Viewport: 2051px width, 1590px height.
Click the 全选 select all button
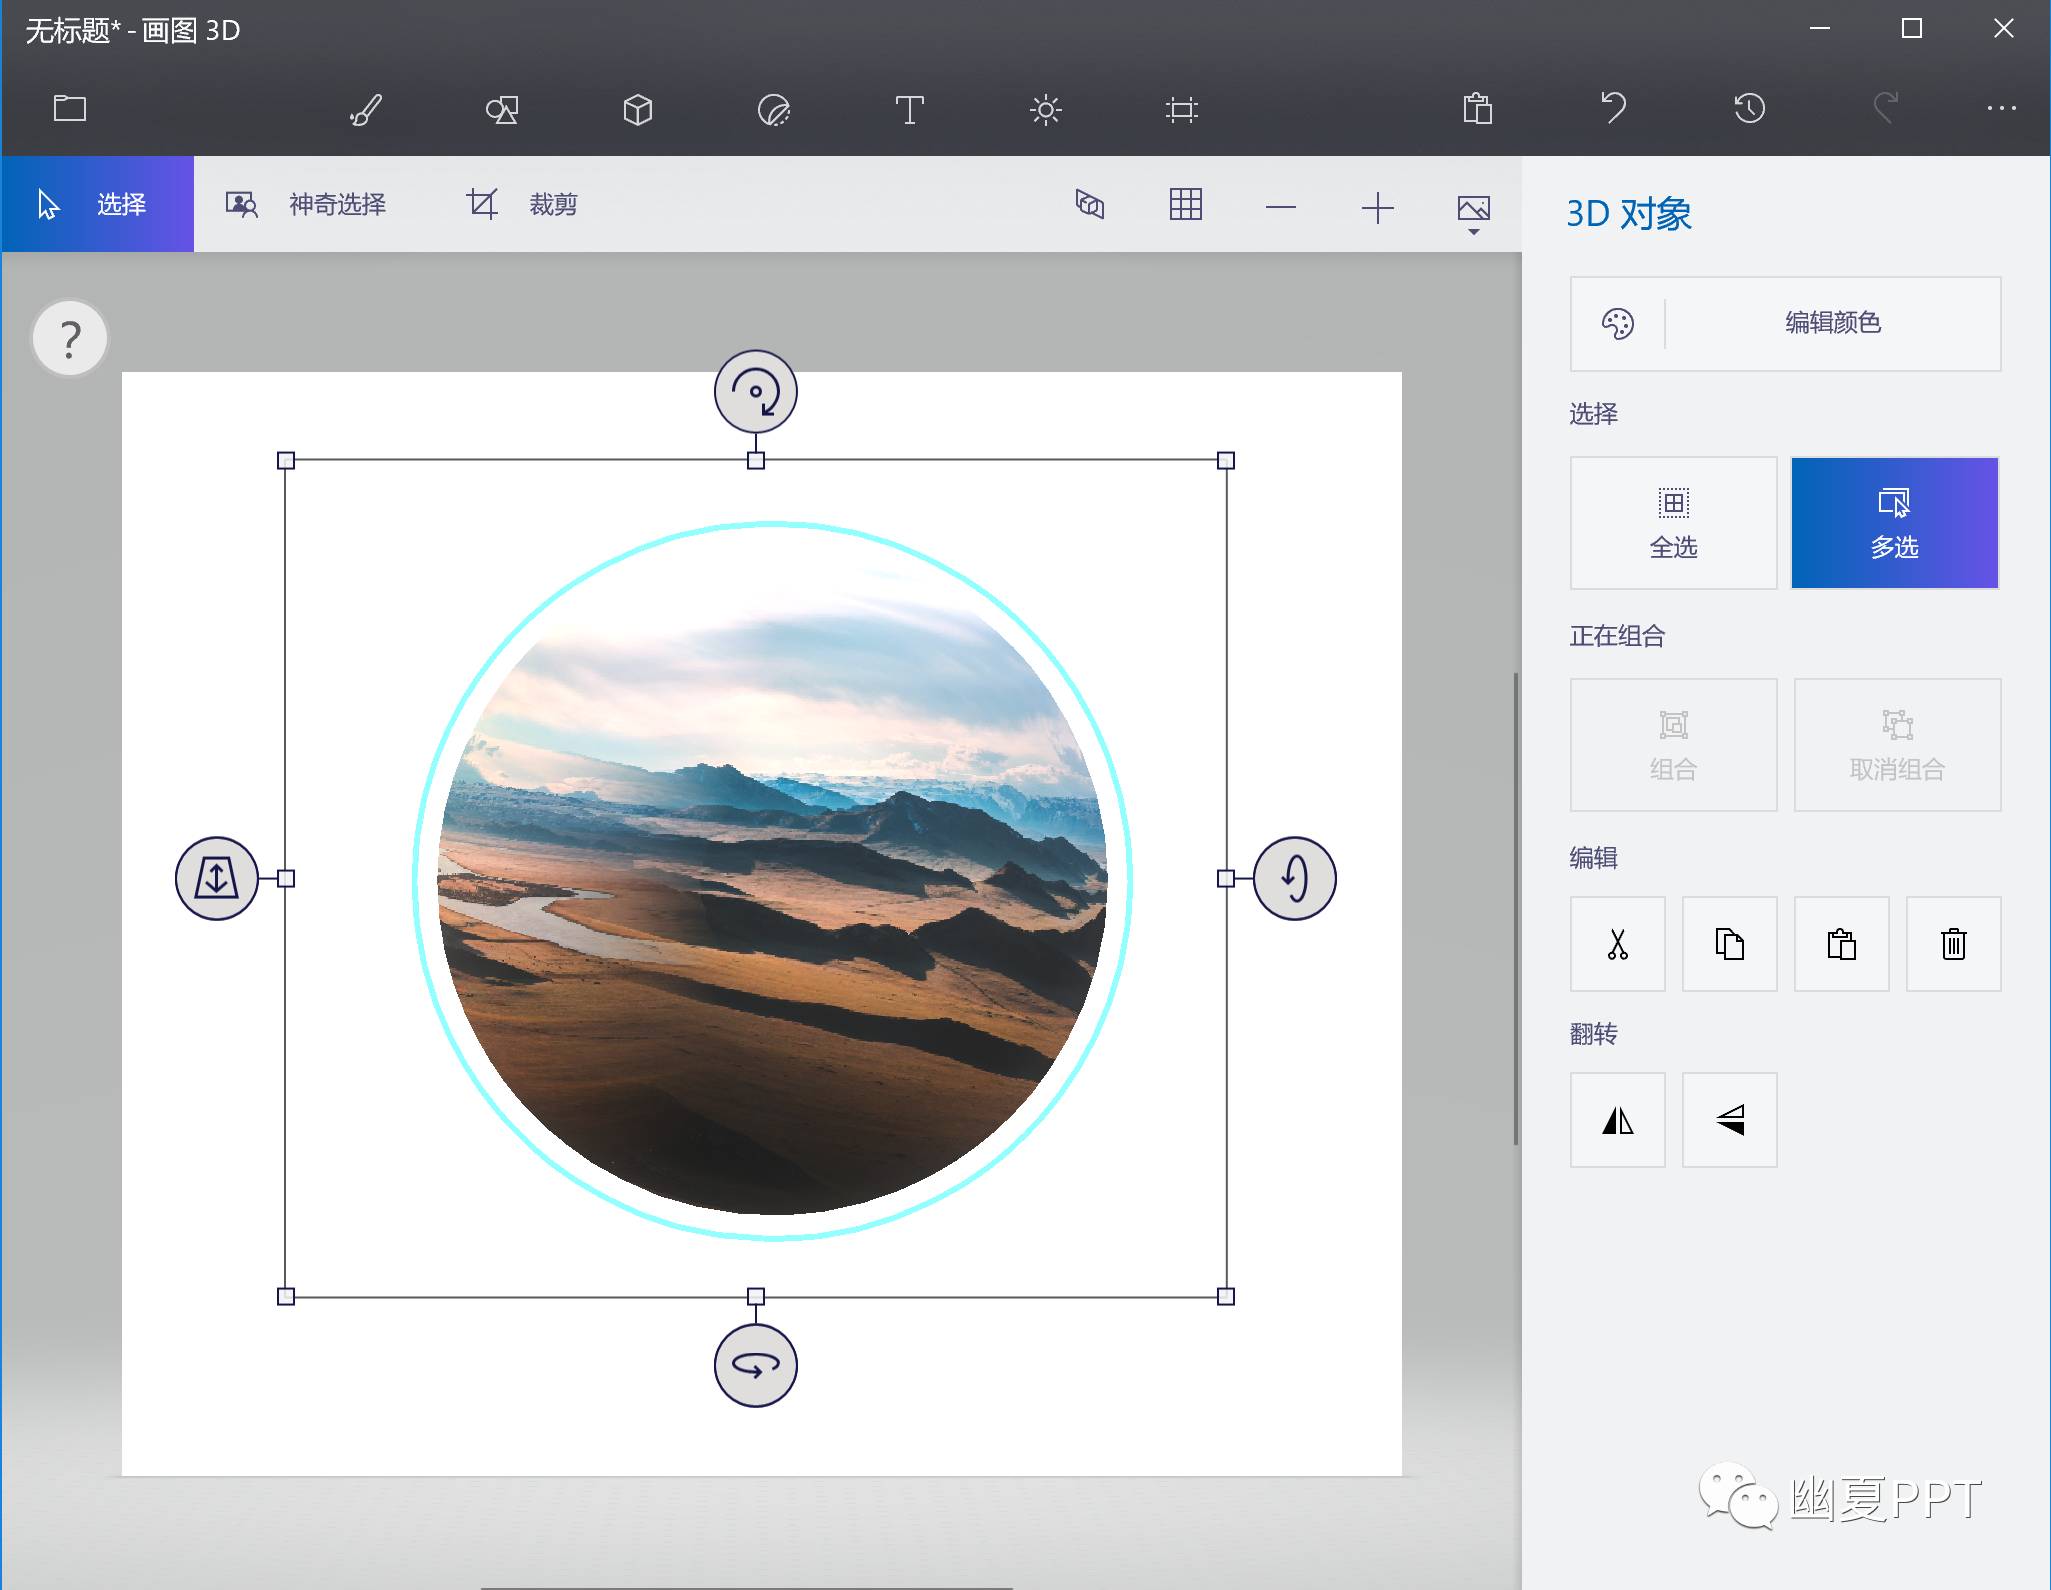pos(1673,523)
